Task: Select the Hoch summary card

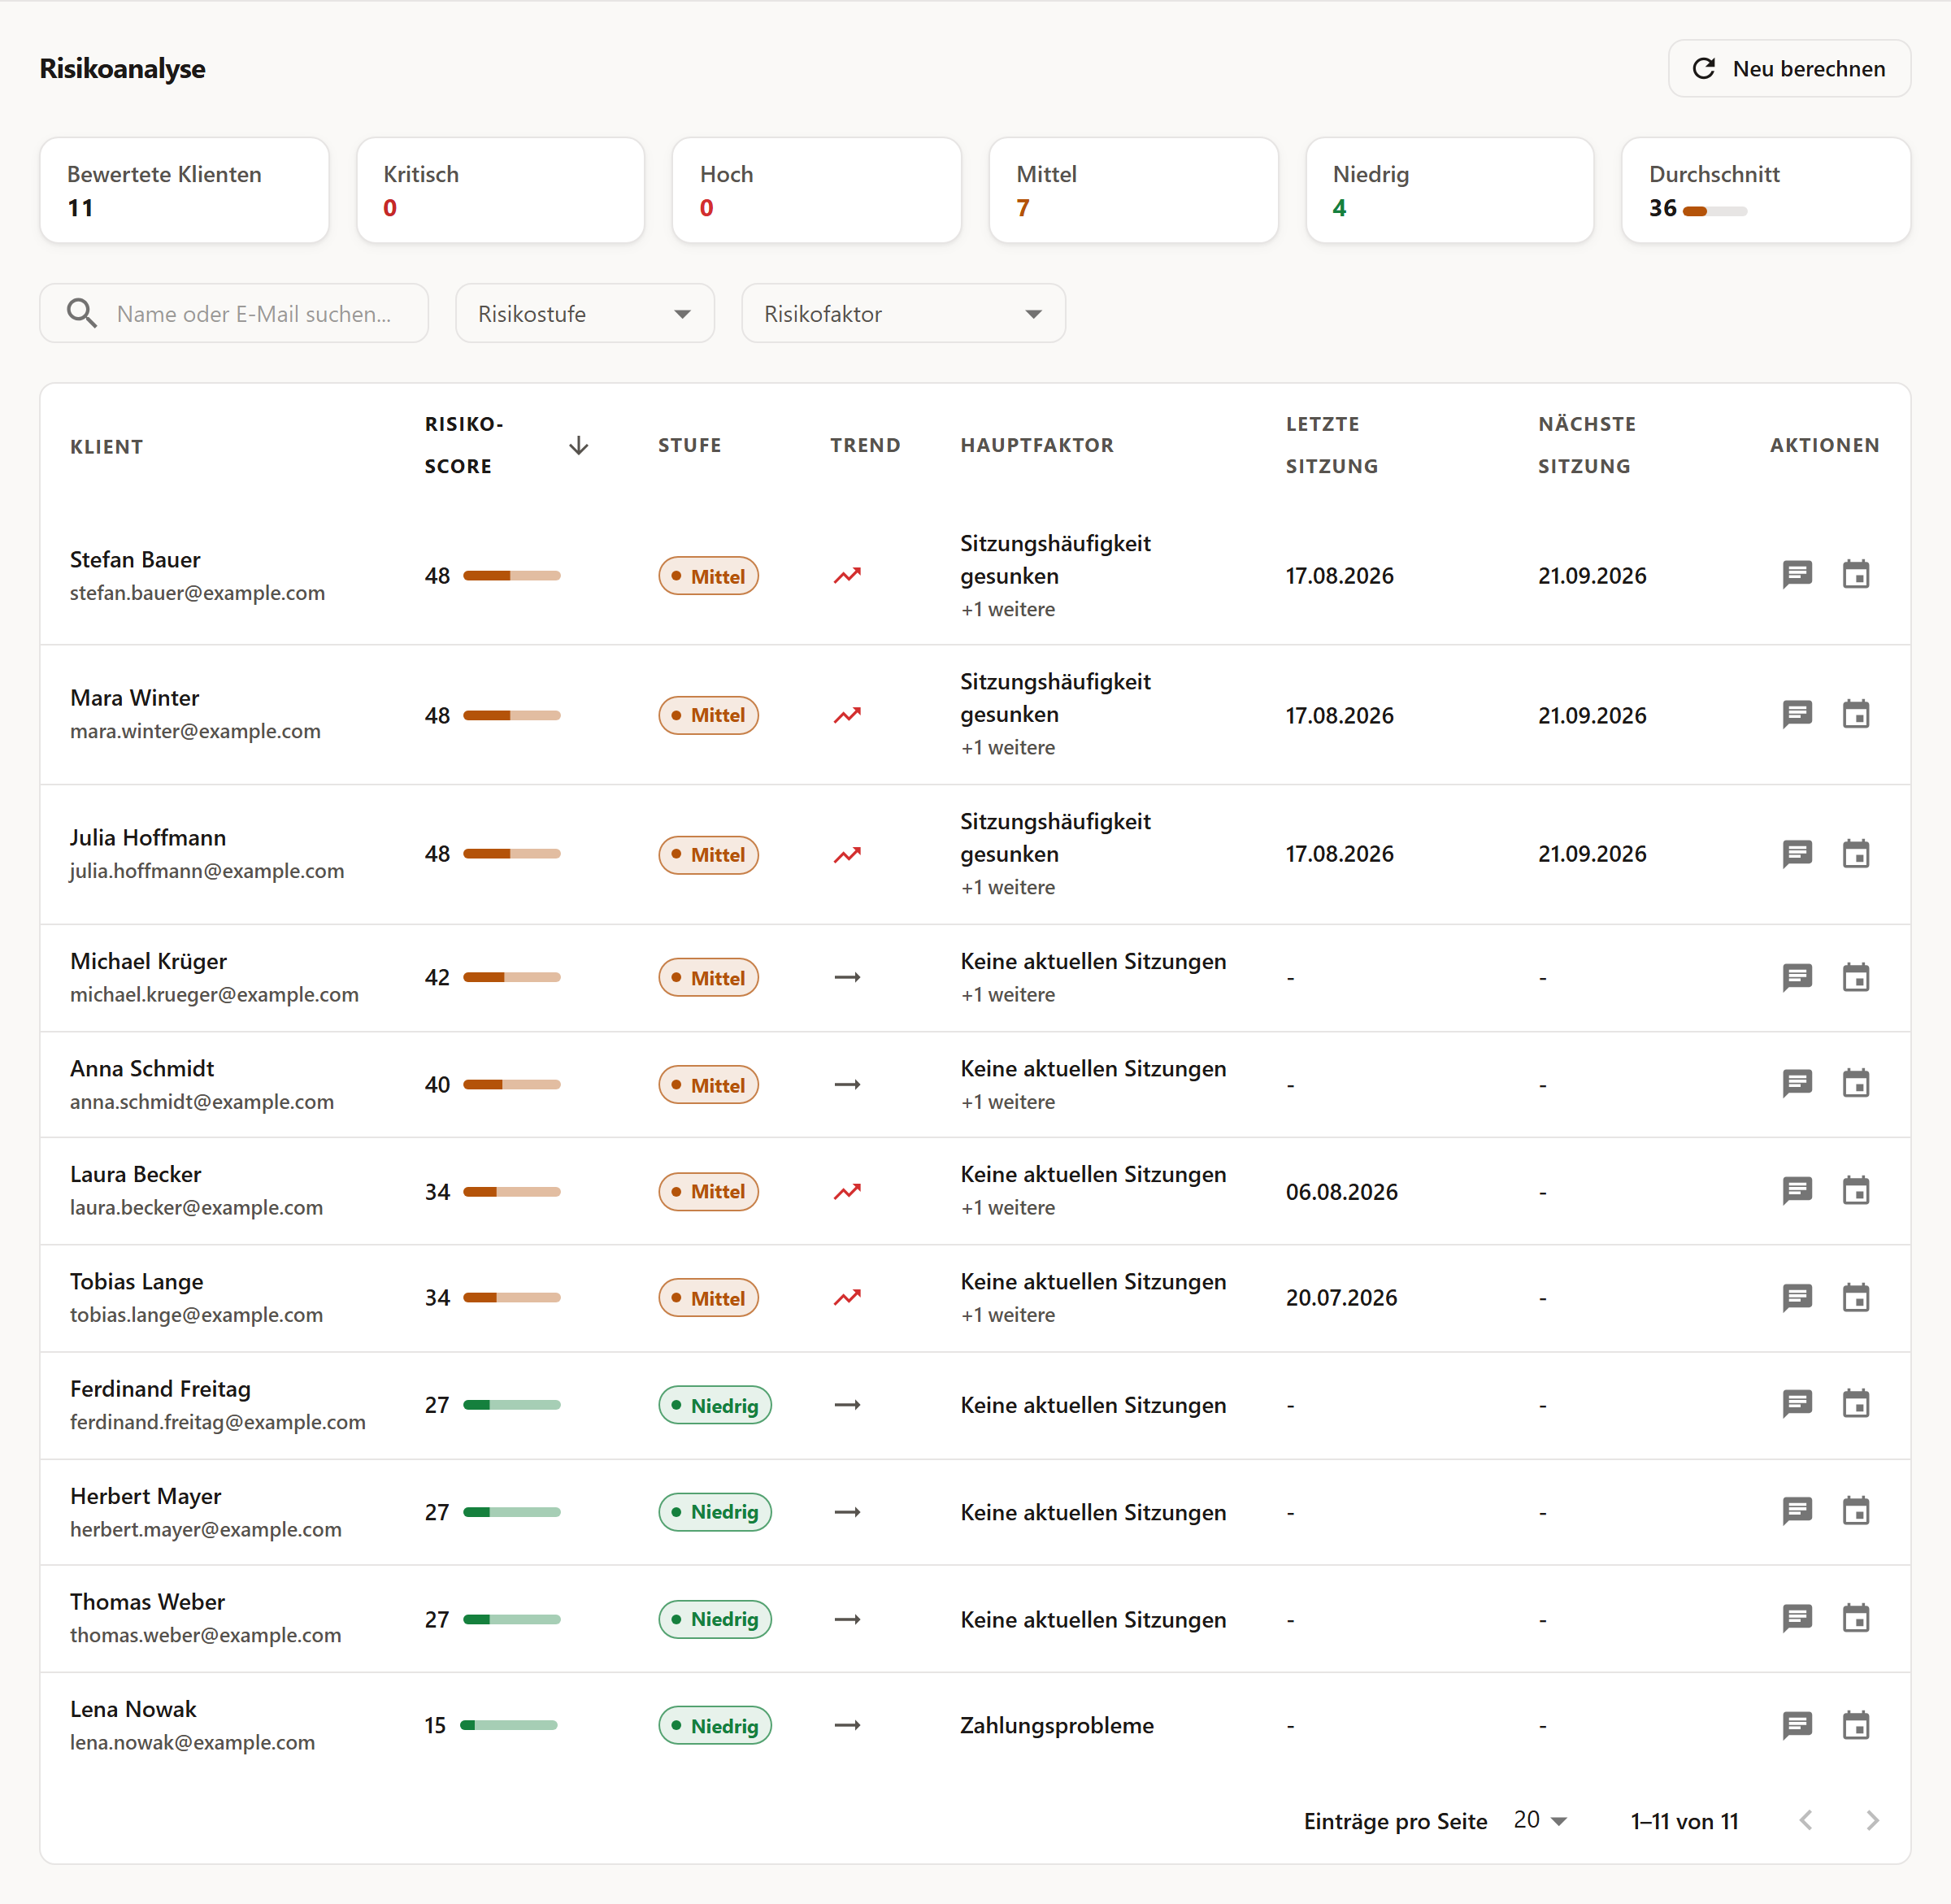Action: pyautogui.click(x=817, y=190)
